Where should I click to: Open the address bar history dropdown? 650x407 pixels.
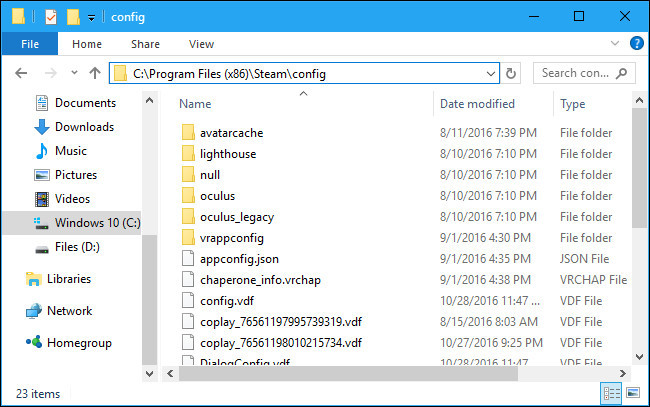pos(491,74)
